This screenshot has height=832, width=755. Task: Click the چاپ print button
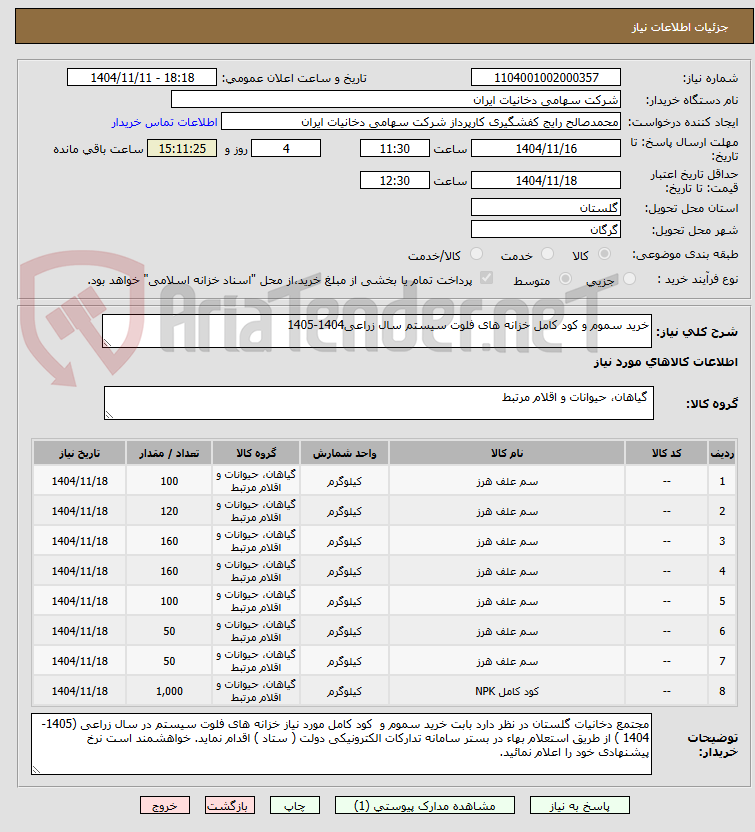(x=294, y=805)
